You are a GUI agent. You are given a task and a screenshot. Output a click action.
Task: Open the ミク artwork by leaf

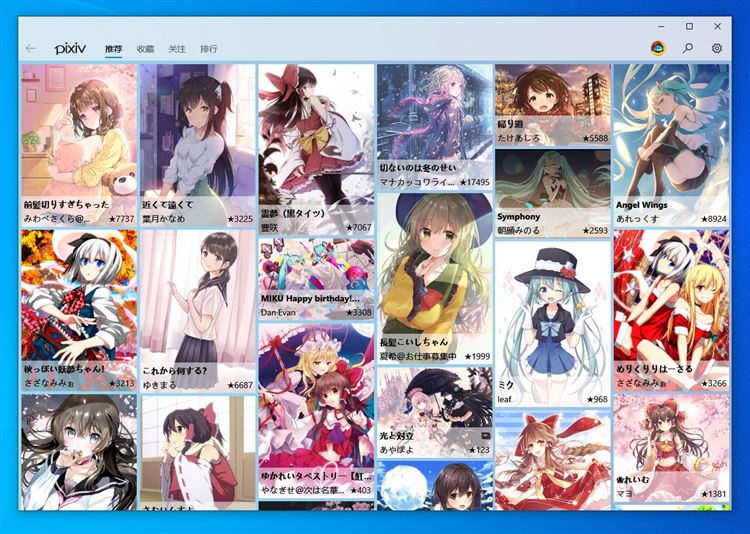pos(553,324)
